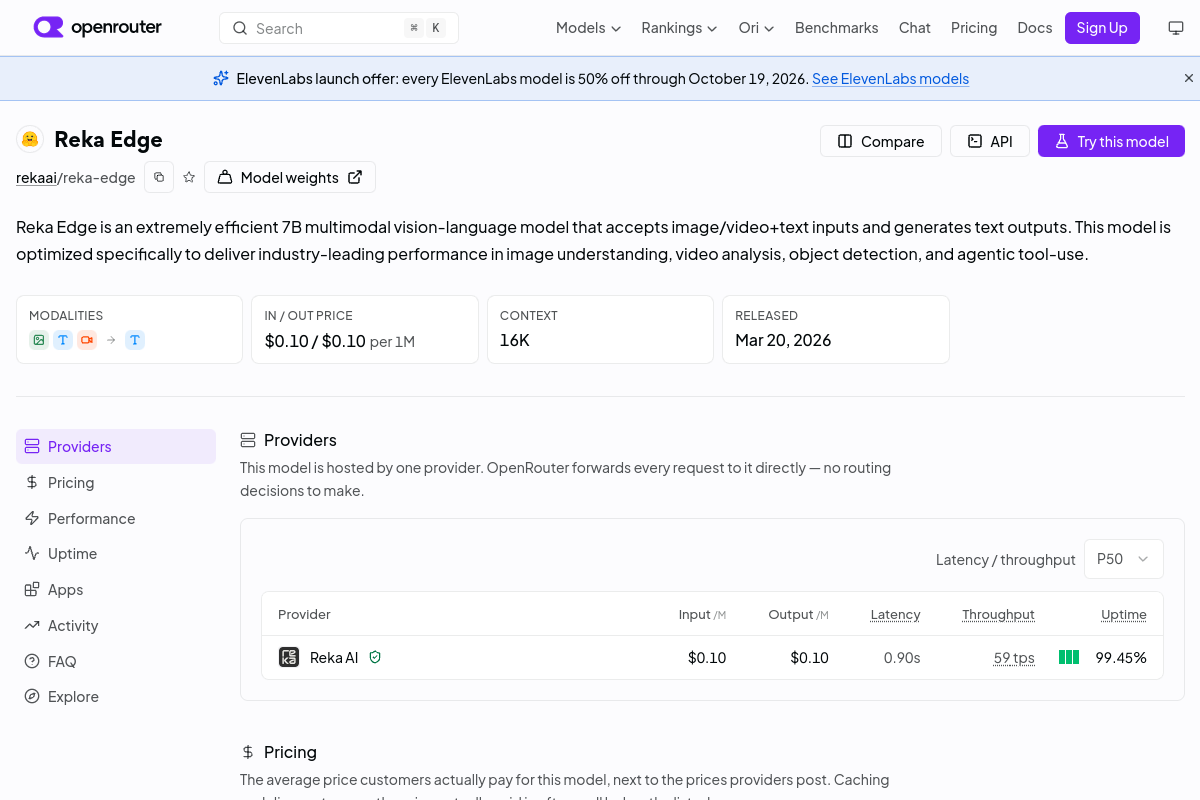Click the Compare button

(881, 141)
